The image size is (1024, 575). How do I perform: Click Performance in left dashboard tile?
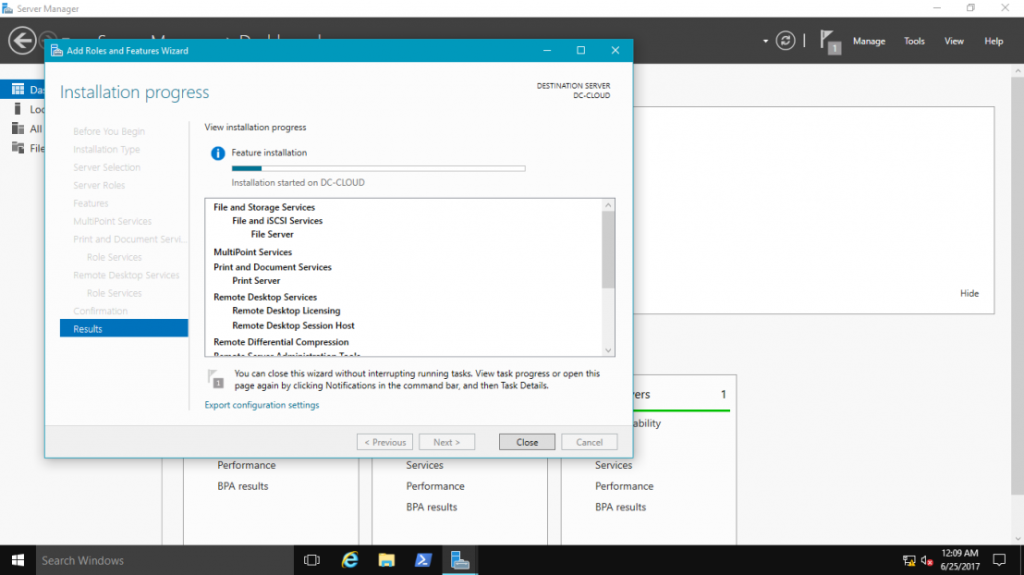coord(246,465)
